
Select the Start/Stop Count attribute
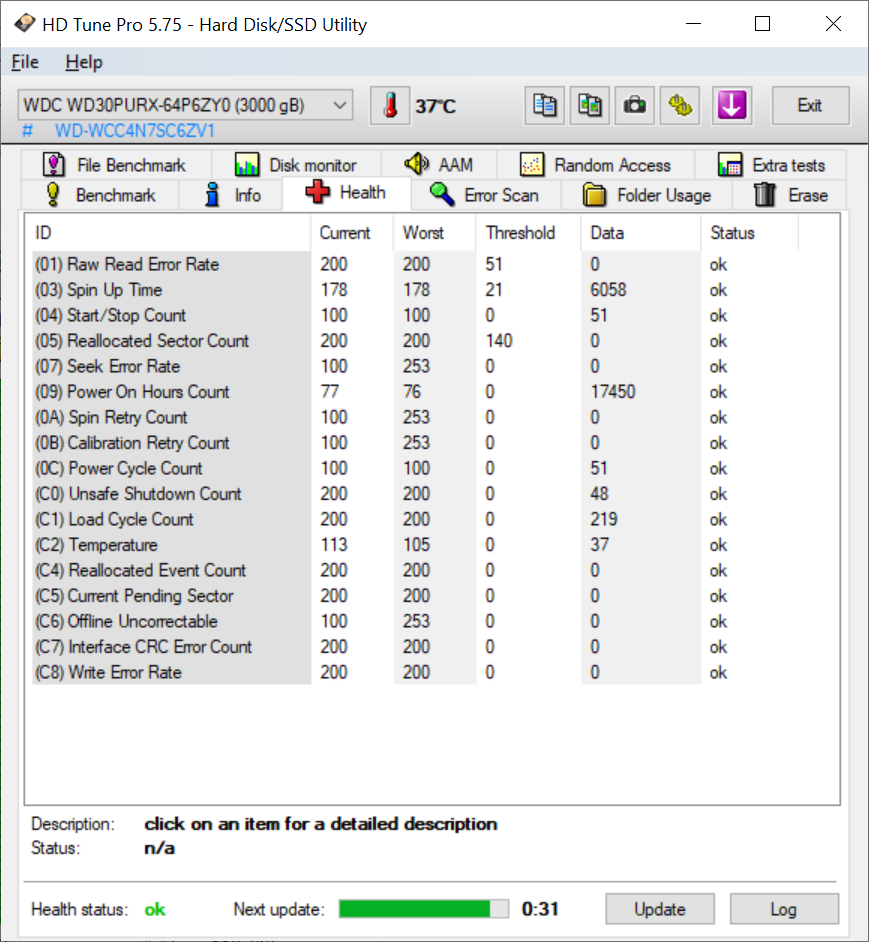(x=415, y=315)
